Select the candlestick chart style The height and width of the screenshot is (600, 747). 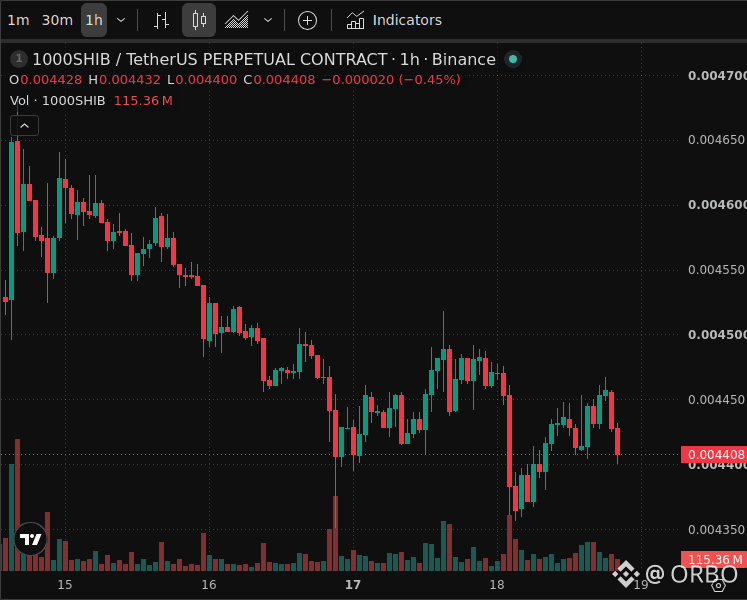[x=199, y=20]
